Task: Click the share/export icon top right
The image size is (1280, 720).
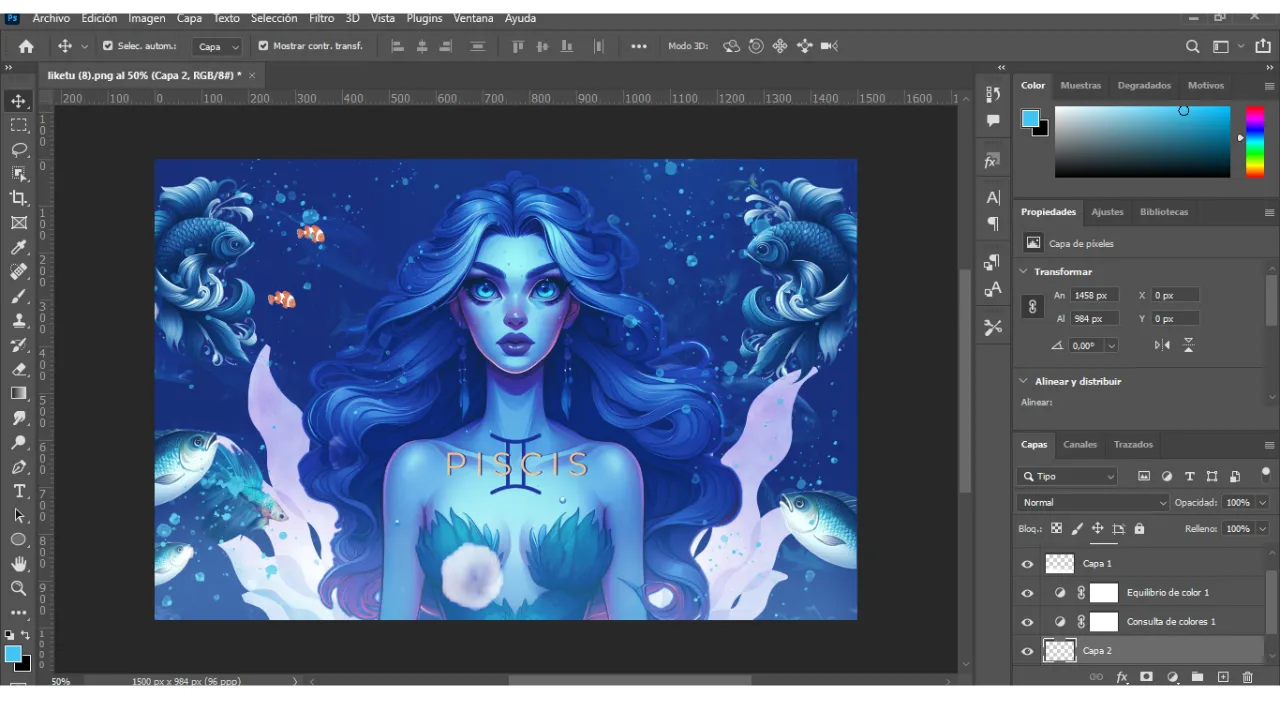Action: 1262,46
